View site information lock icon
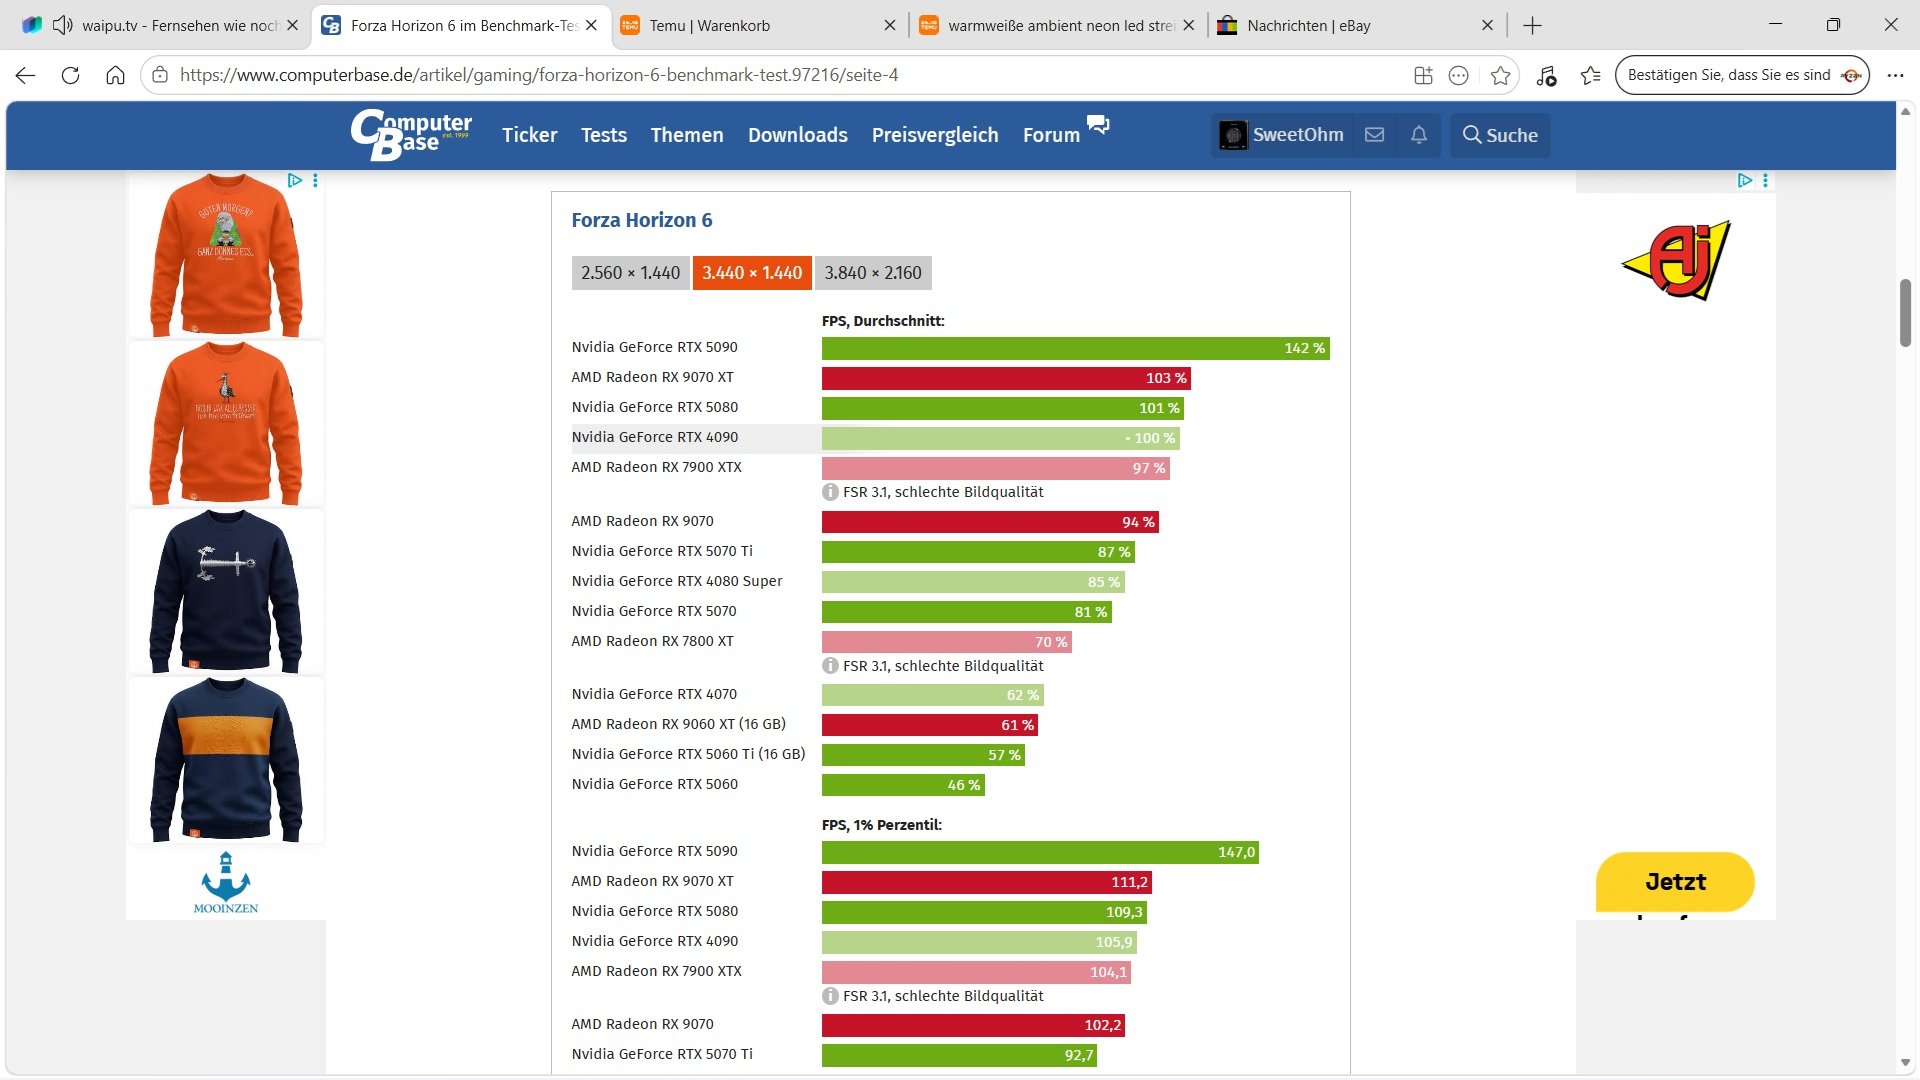 click(x=160, y=75)
